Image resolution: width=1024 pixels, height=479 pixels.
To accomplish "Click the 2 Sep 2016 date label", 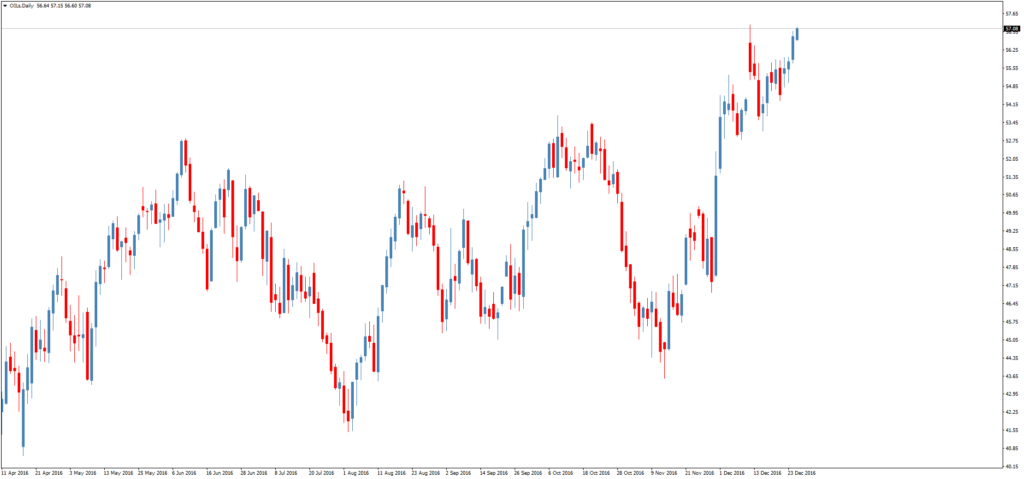I will pyautogui.click(x=458, y=472).
